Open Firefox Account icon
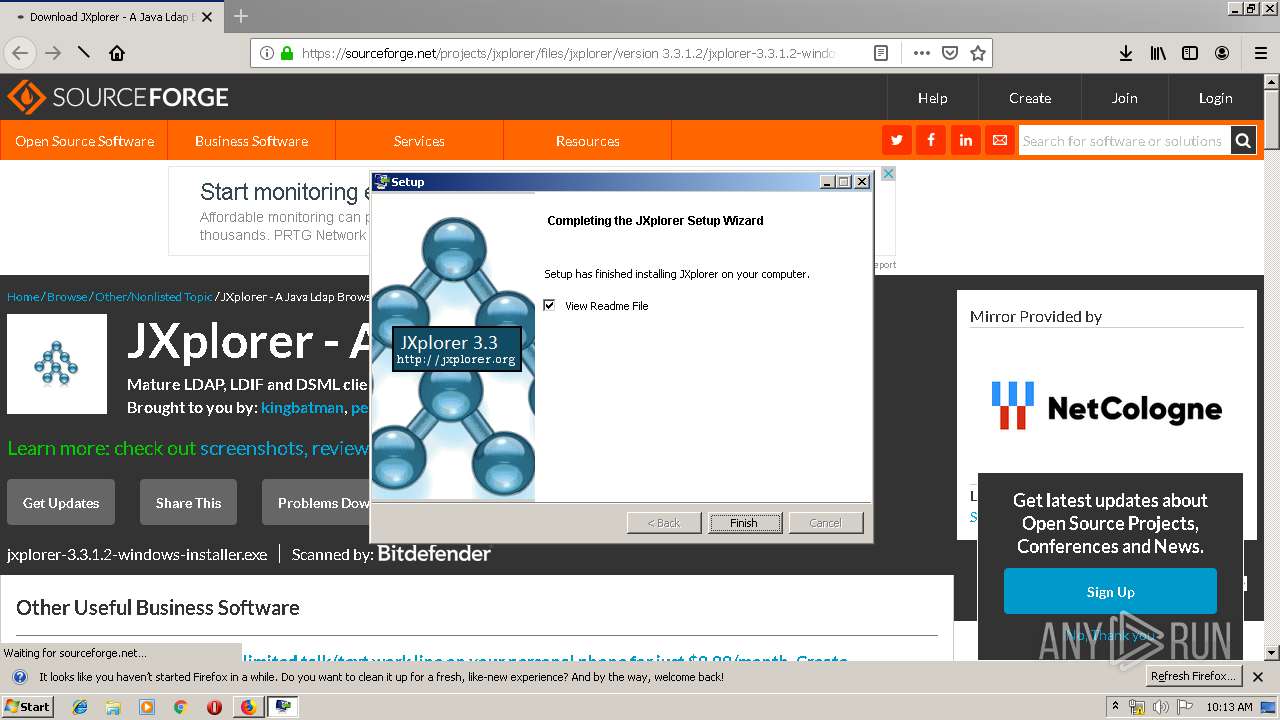The width and height of the screenshot is (1280, 720). (1222, 53)
